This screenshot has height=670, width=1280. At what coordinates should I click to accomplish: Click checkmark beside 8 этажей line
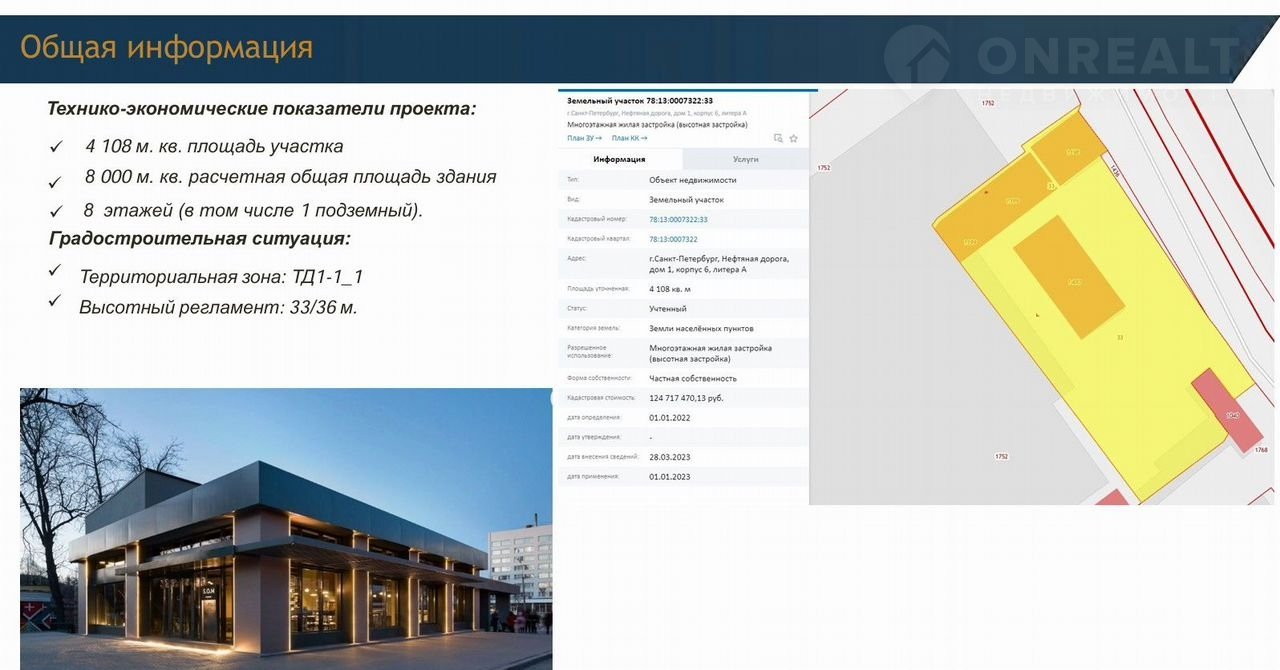[56, 212]
